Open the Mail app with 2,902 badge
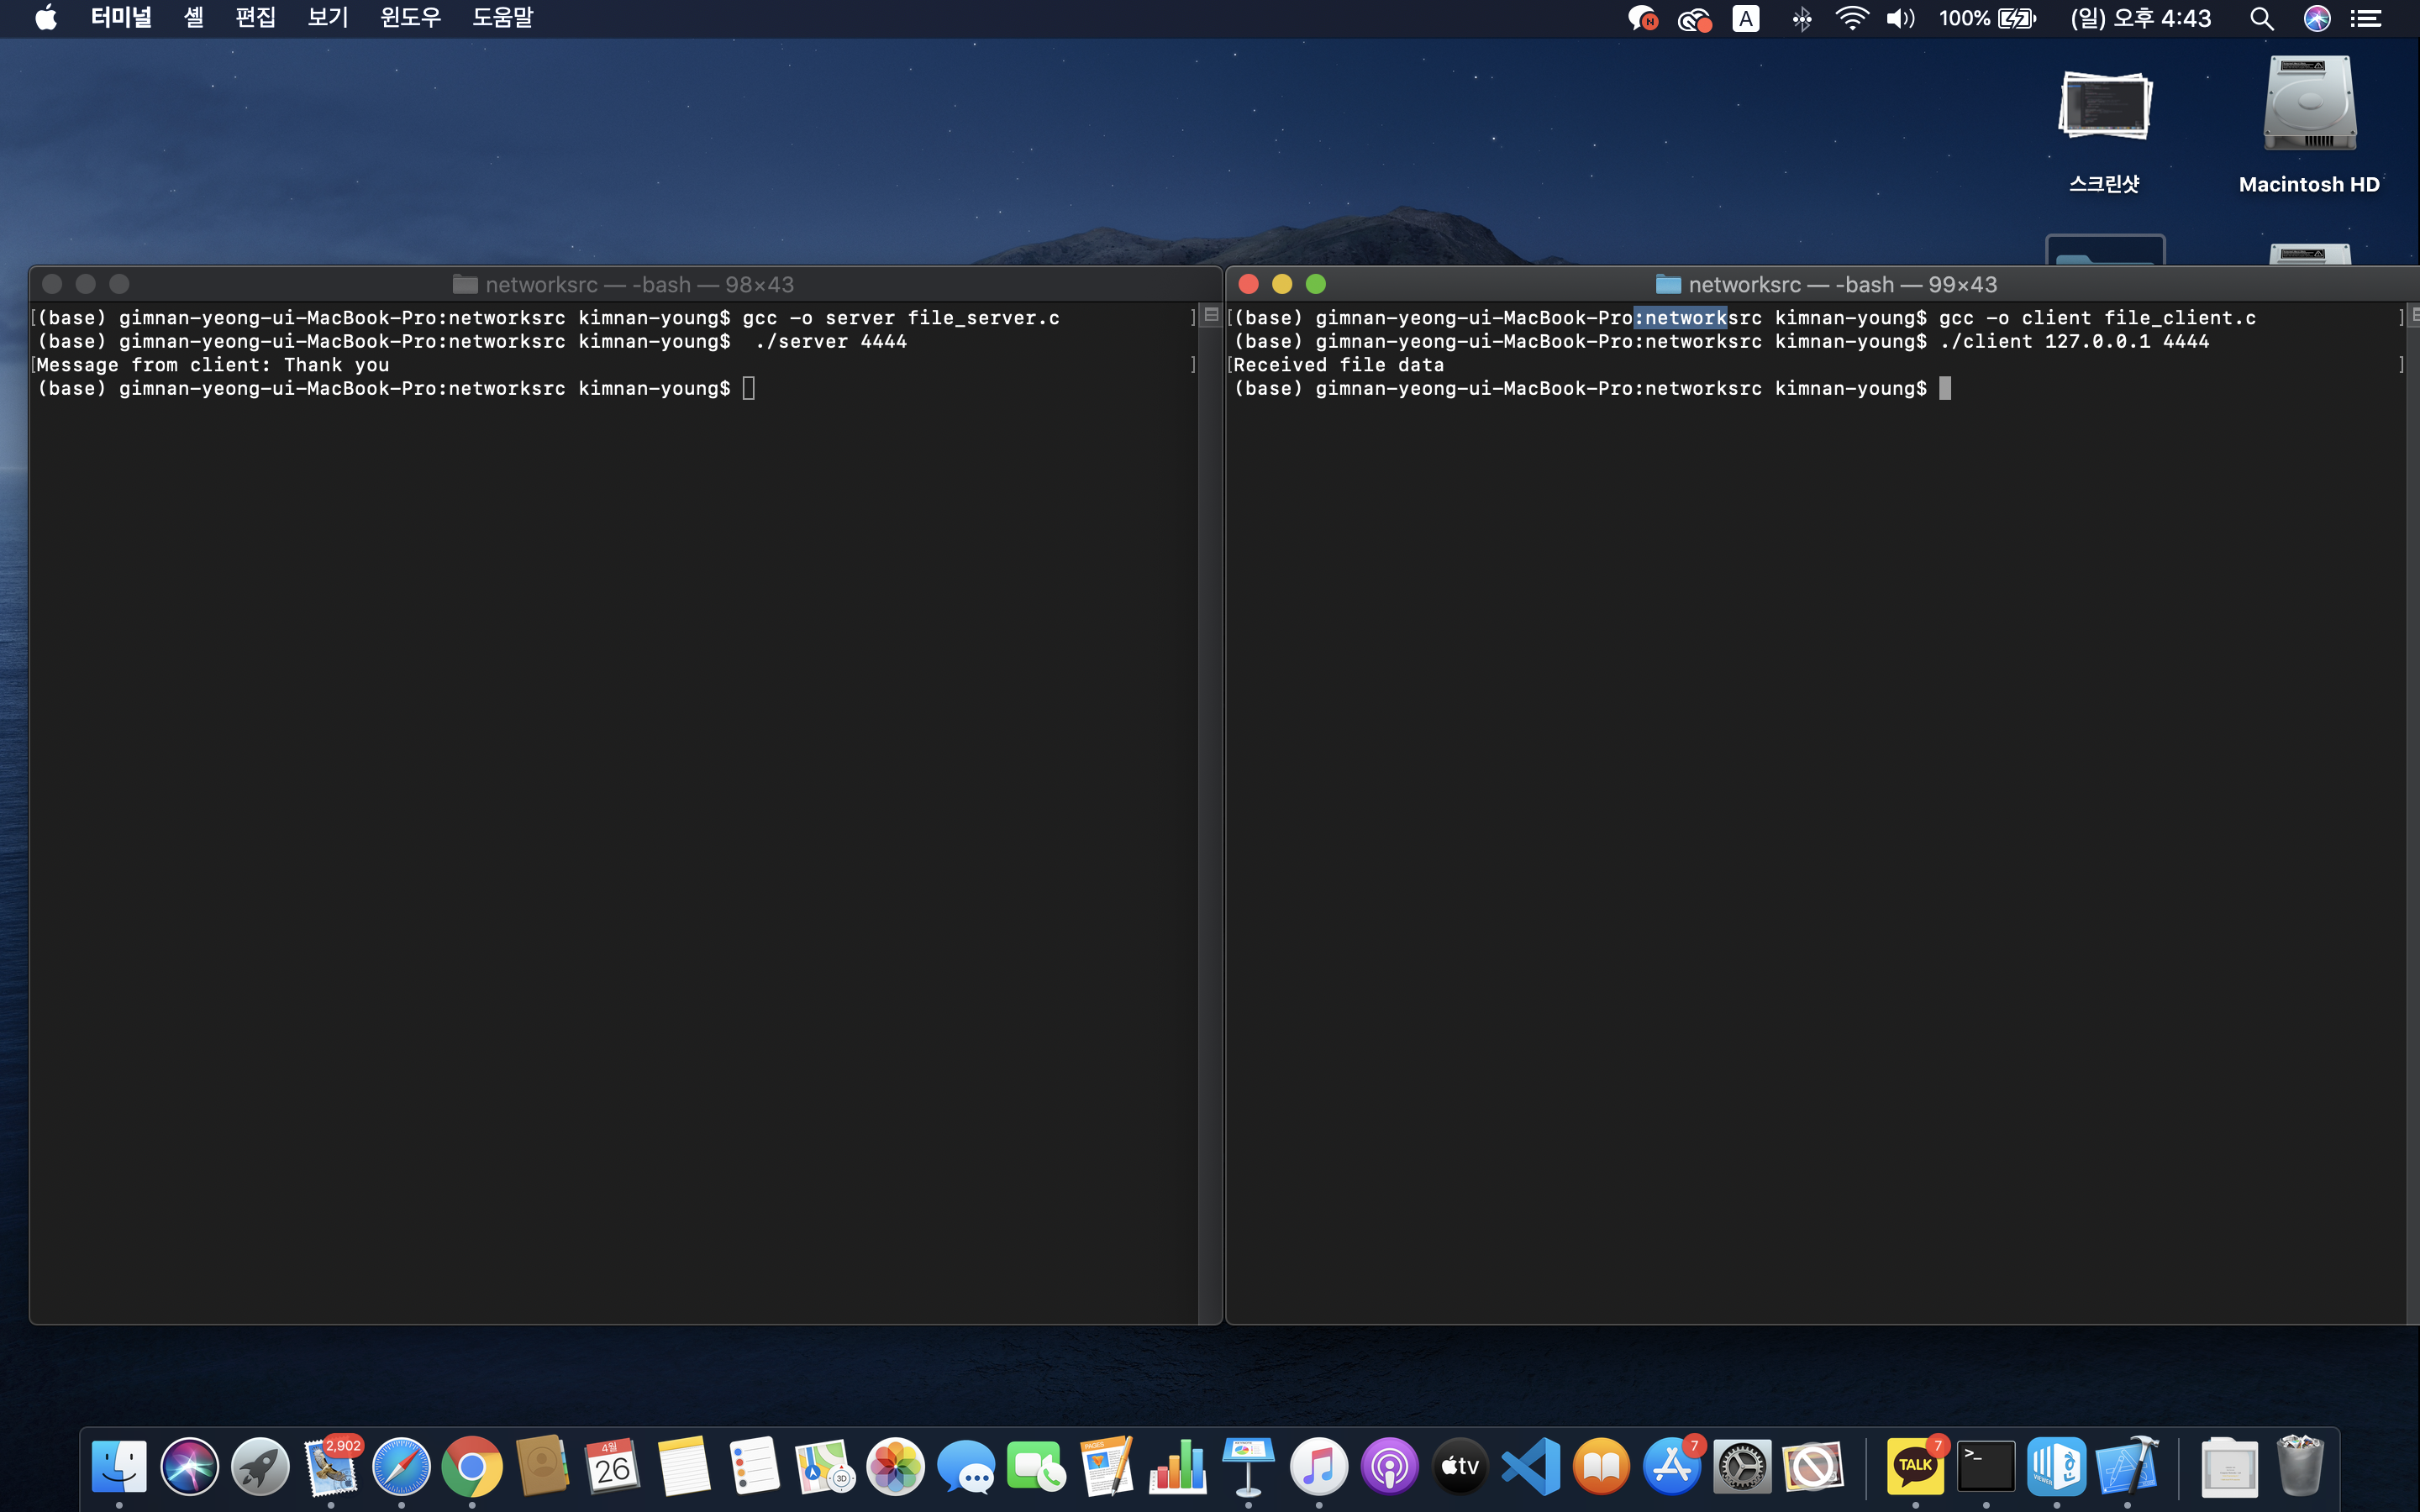Screen dimensions: 2420x1512 point(331,1466)
